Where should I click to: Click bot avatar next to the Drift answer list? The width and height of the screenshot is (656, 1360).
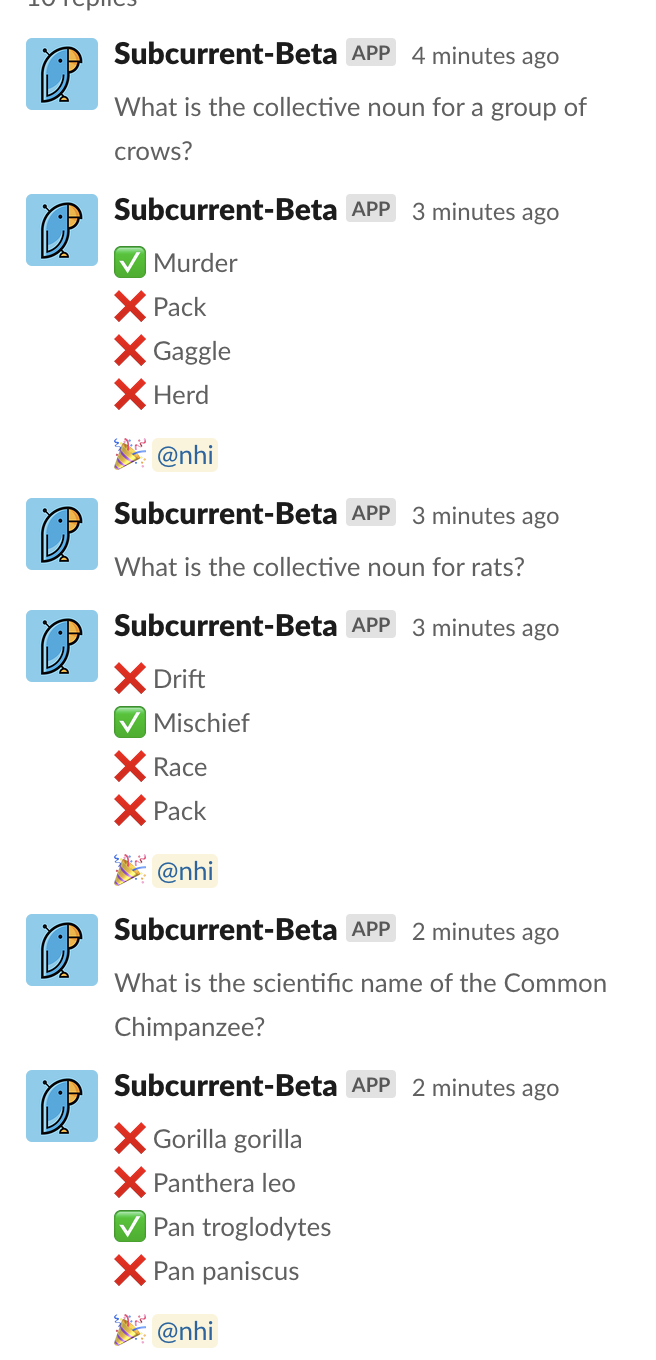click(x=62, y=646)
